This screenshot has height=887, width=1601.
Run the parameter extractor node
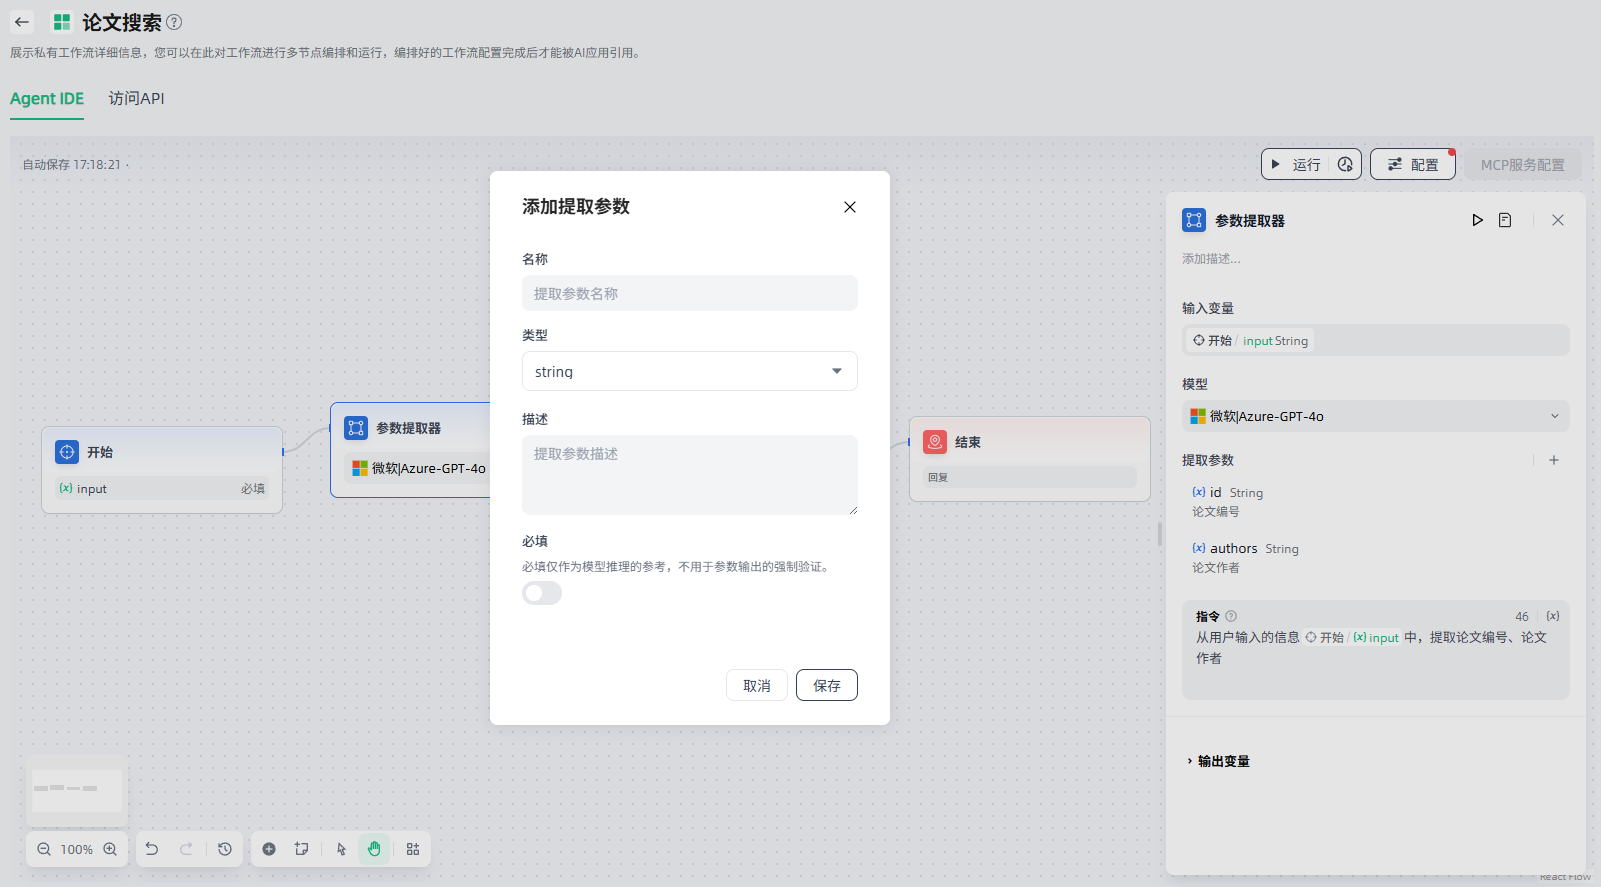click(1477, 220)
